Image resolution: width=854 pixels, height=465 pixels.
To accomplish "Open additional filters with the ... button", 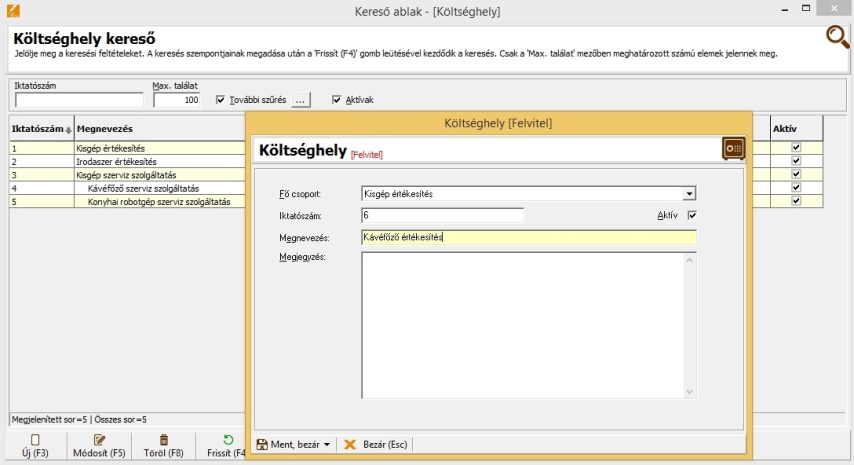I will (302, 100).
